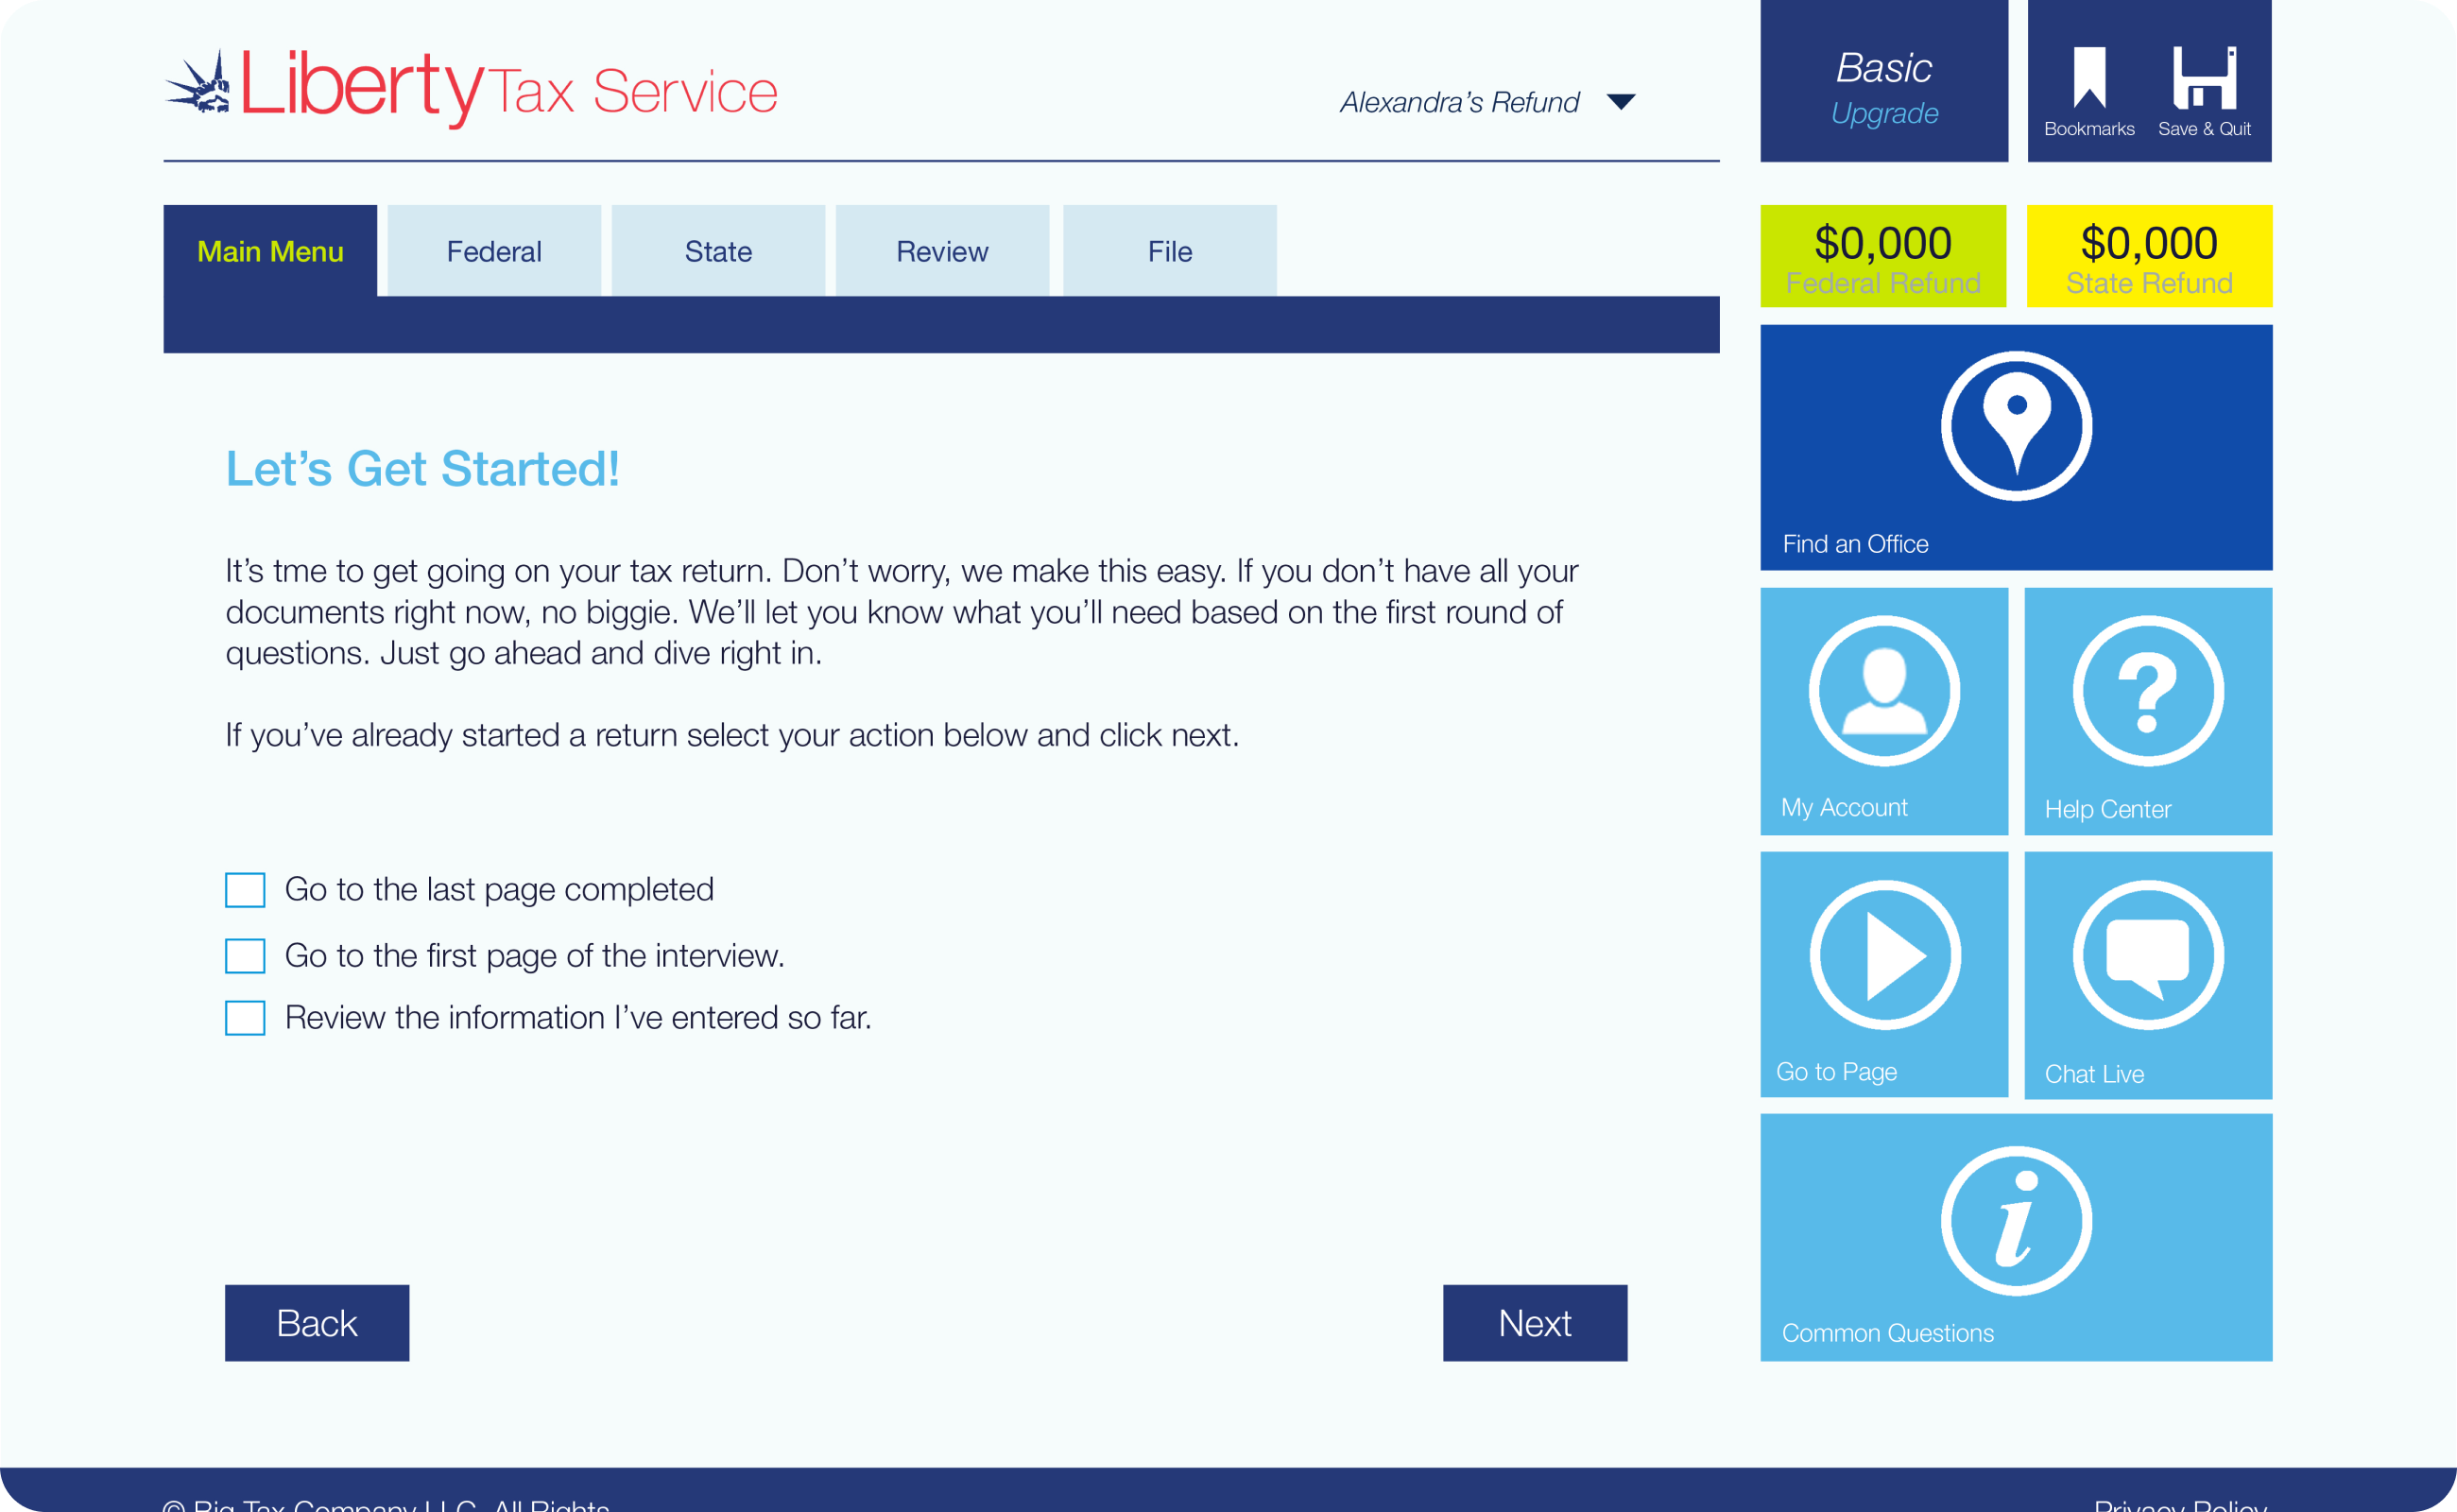The width and height of the screenshot is (2457, 1512).
Task: Click the Basic Upgrade link
Action: pyautogui.click(x=1884, y=113)
